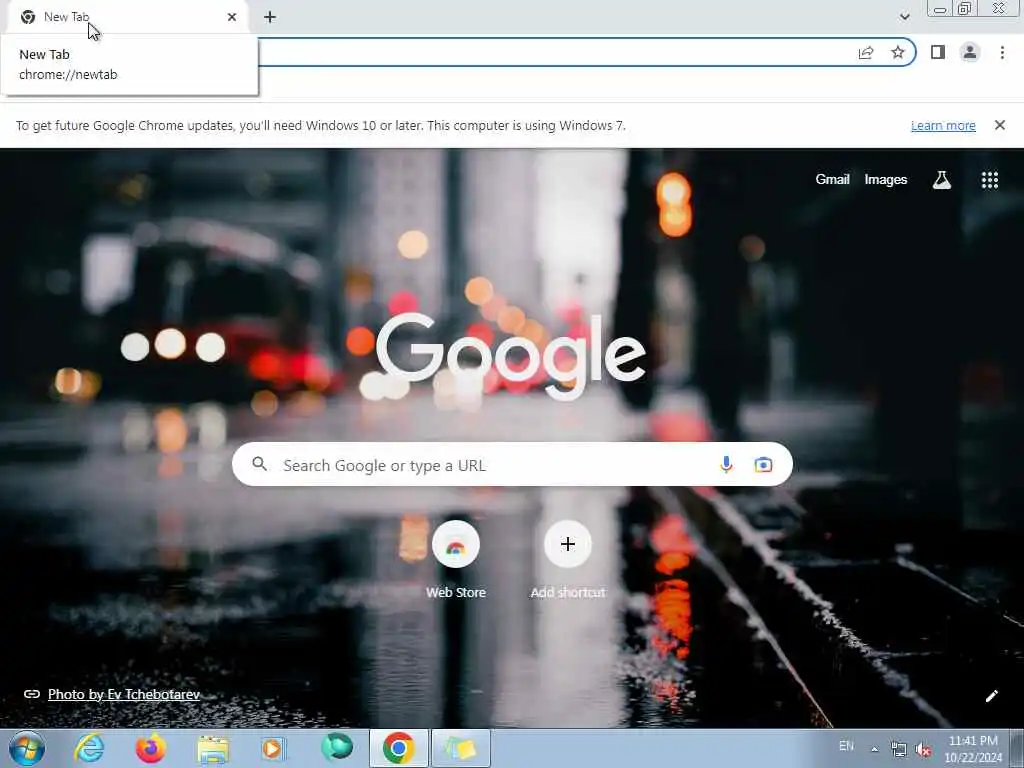Select the New Tab browser tab
The width and height of the screenshot is (1024, 768).
(127, 17)
